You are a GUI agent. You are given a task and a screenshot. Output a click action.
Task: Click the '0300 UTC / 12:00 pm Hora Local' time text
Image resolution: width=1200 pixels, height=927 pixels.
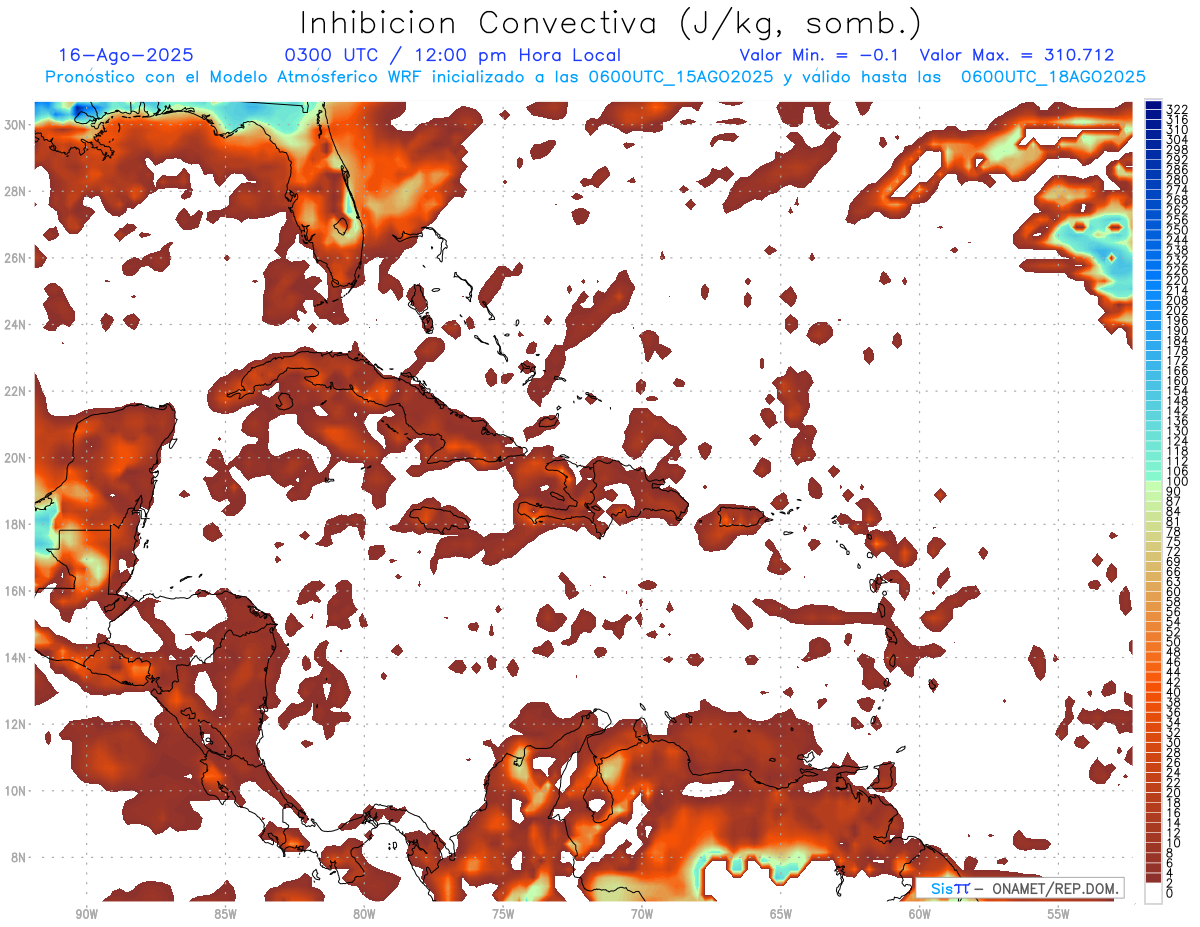pos(452,56)
